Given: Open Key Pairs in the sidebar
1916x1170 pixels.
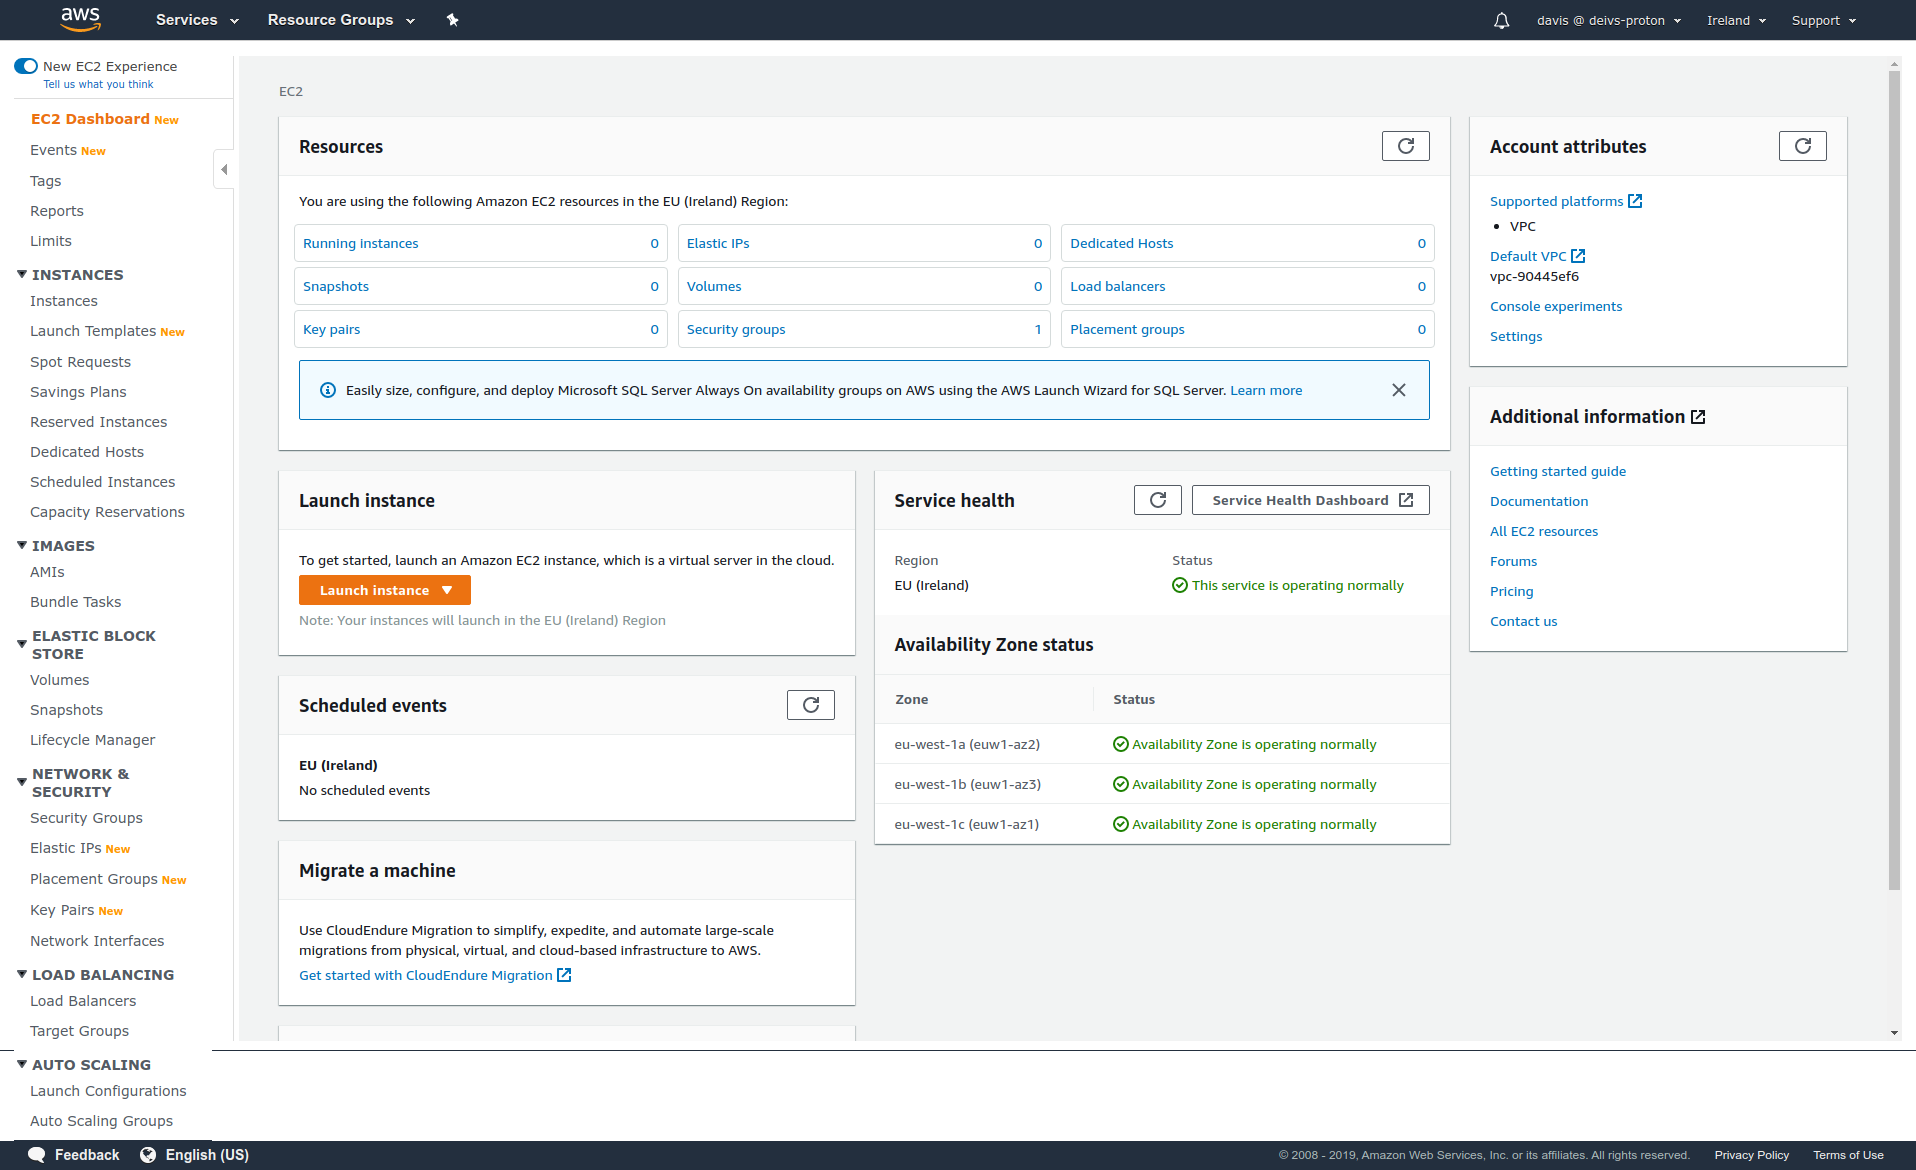Looking at the screenshot, I should (x=62, y=910).
